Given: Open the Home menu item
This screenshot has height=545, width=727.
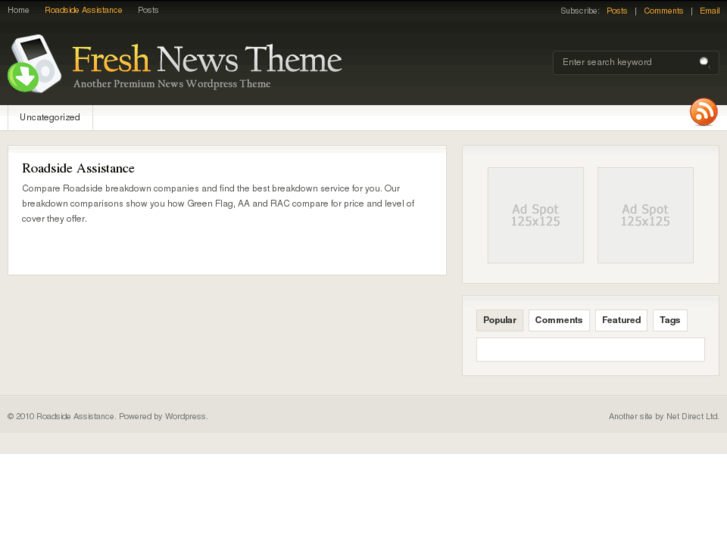Looking at the screenshot, I should (18, 10).
